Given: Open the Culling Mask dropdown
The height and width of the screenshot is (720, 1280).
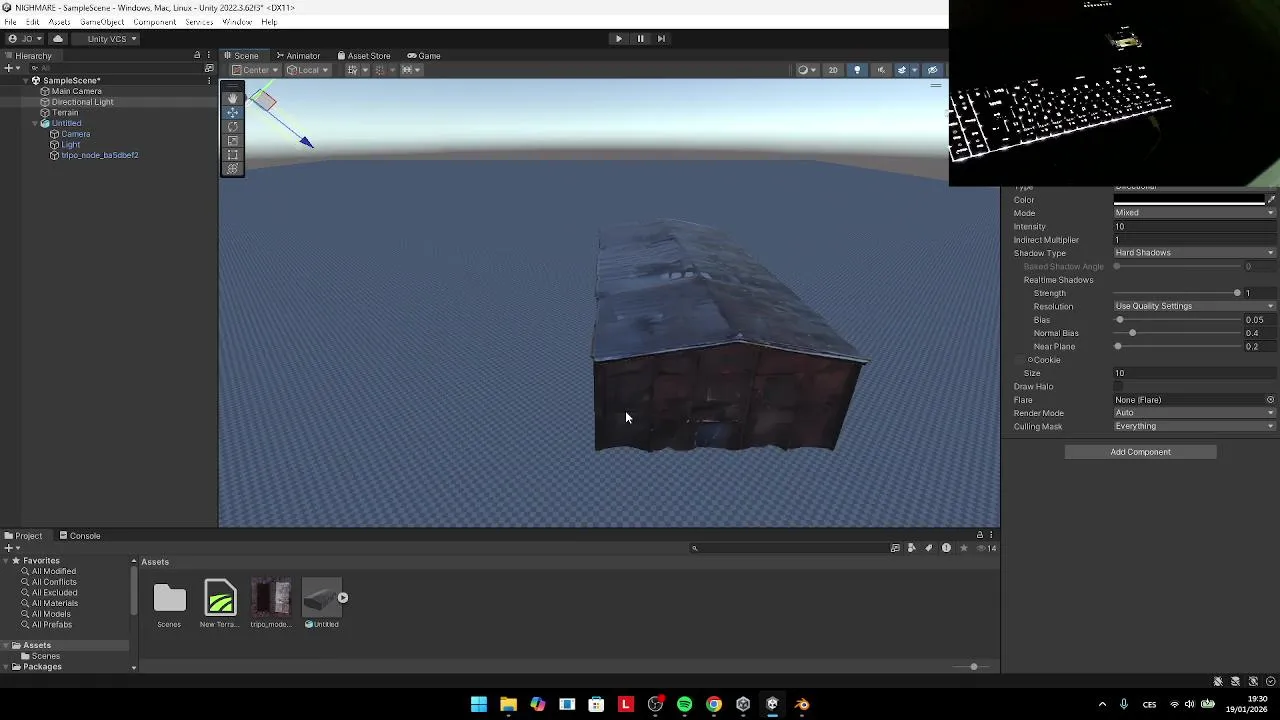Looking at the screenshot, I should (1195, 426).
